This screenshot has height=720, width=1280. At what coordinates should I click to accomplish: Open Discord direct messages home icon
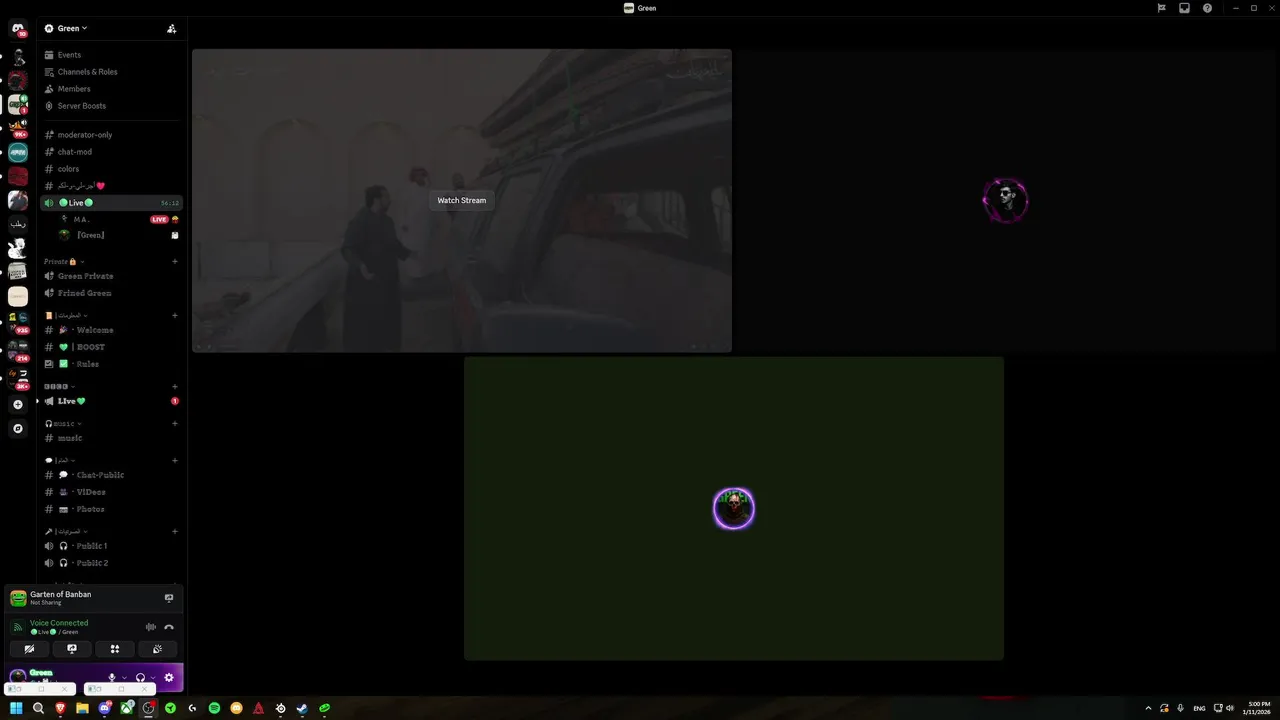click(x=18, y=29)
